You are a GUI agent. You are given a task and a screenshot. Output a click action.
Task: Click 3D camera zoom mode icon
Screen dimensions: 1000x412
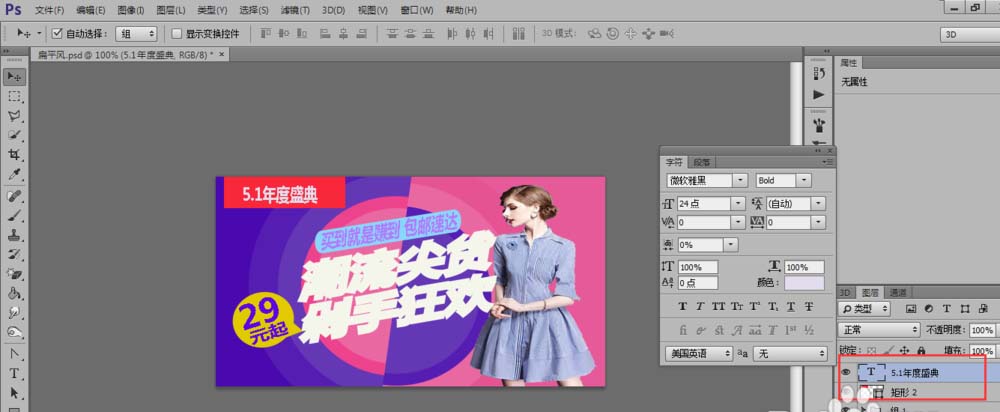point(667,33)
